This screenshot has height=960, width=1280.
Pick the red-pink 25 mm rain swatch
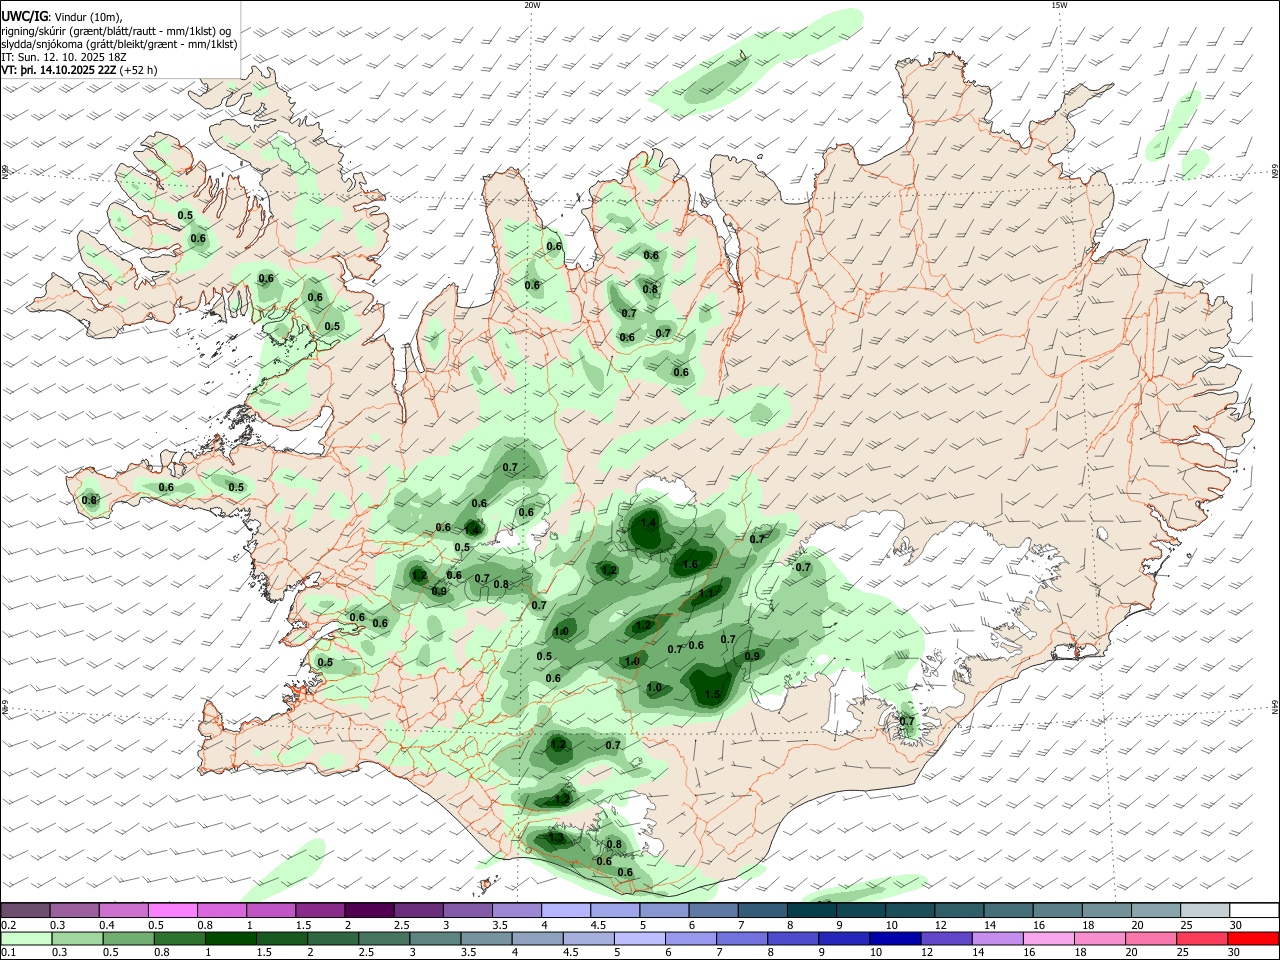[1202, 939]
